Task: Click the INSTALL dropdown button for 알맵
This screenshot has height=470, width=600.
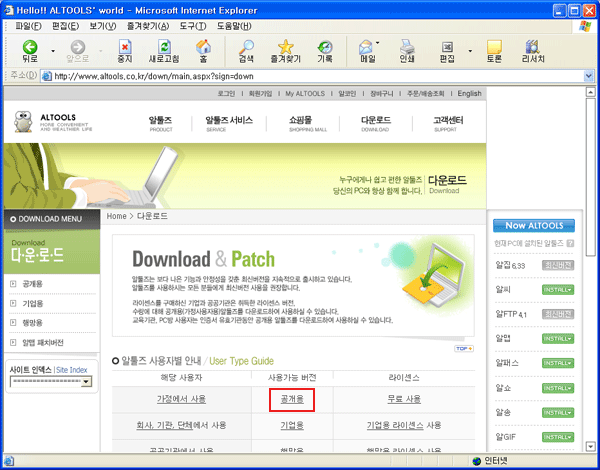Action: coord(558,339)
